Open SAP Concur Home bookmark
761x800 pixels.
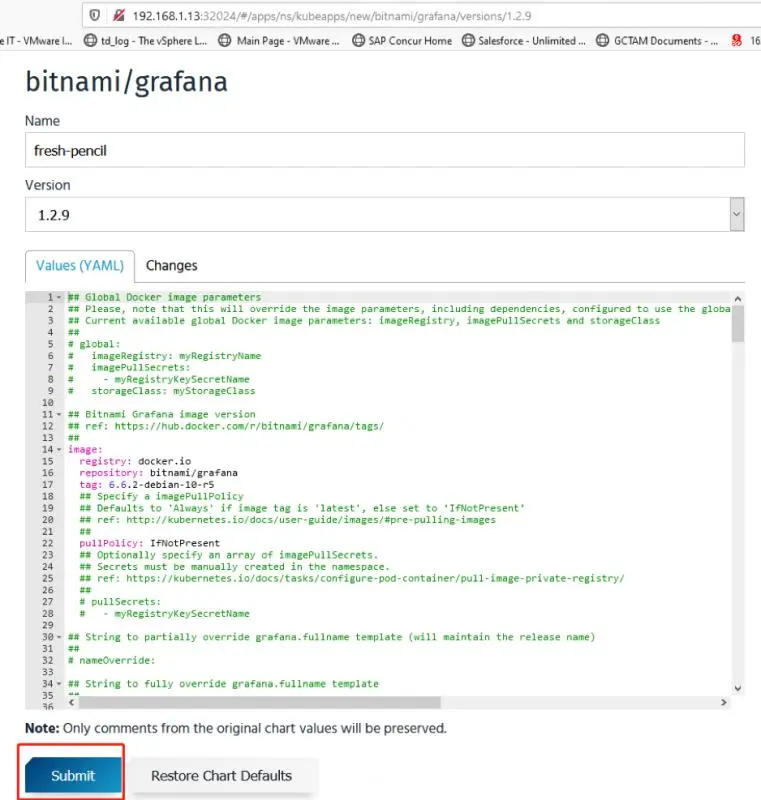(x=402, y=41)
